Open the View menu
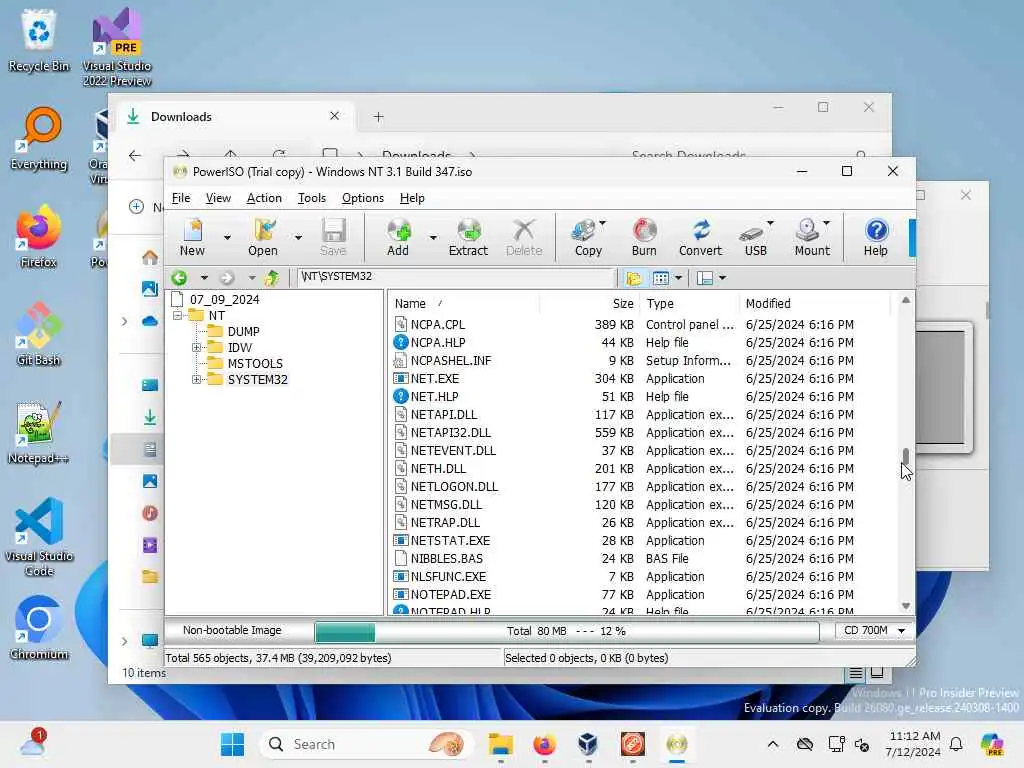 click(x=218, y=198)
